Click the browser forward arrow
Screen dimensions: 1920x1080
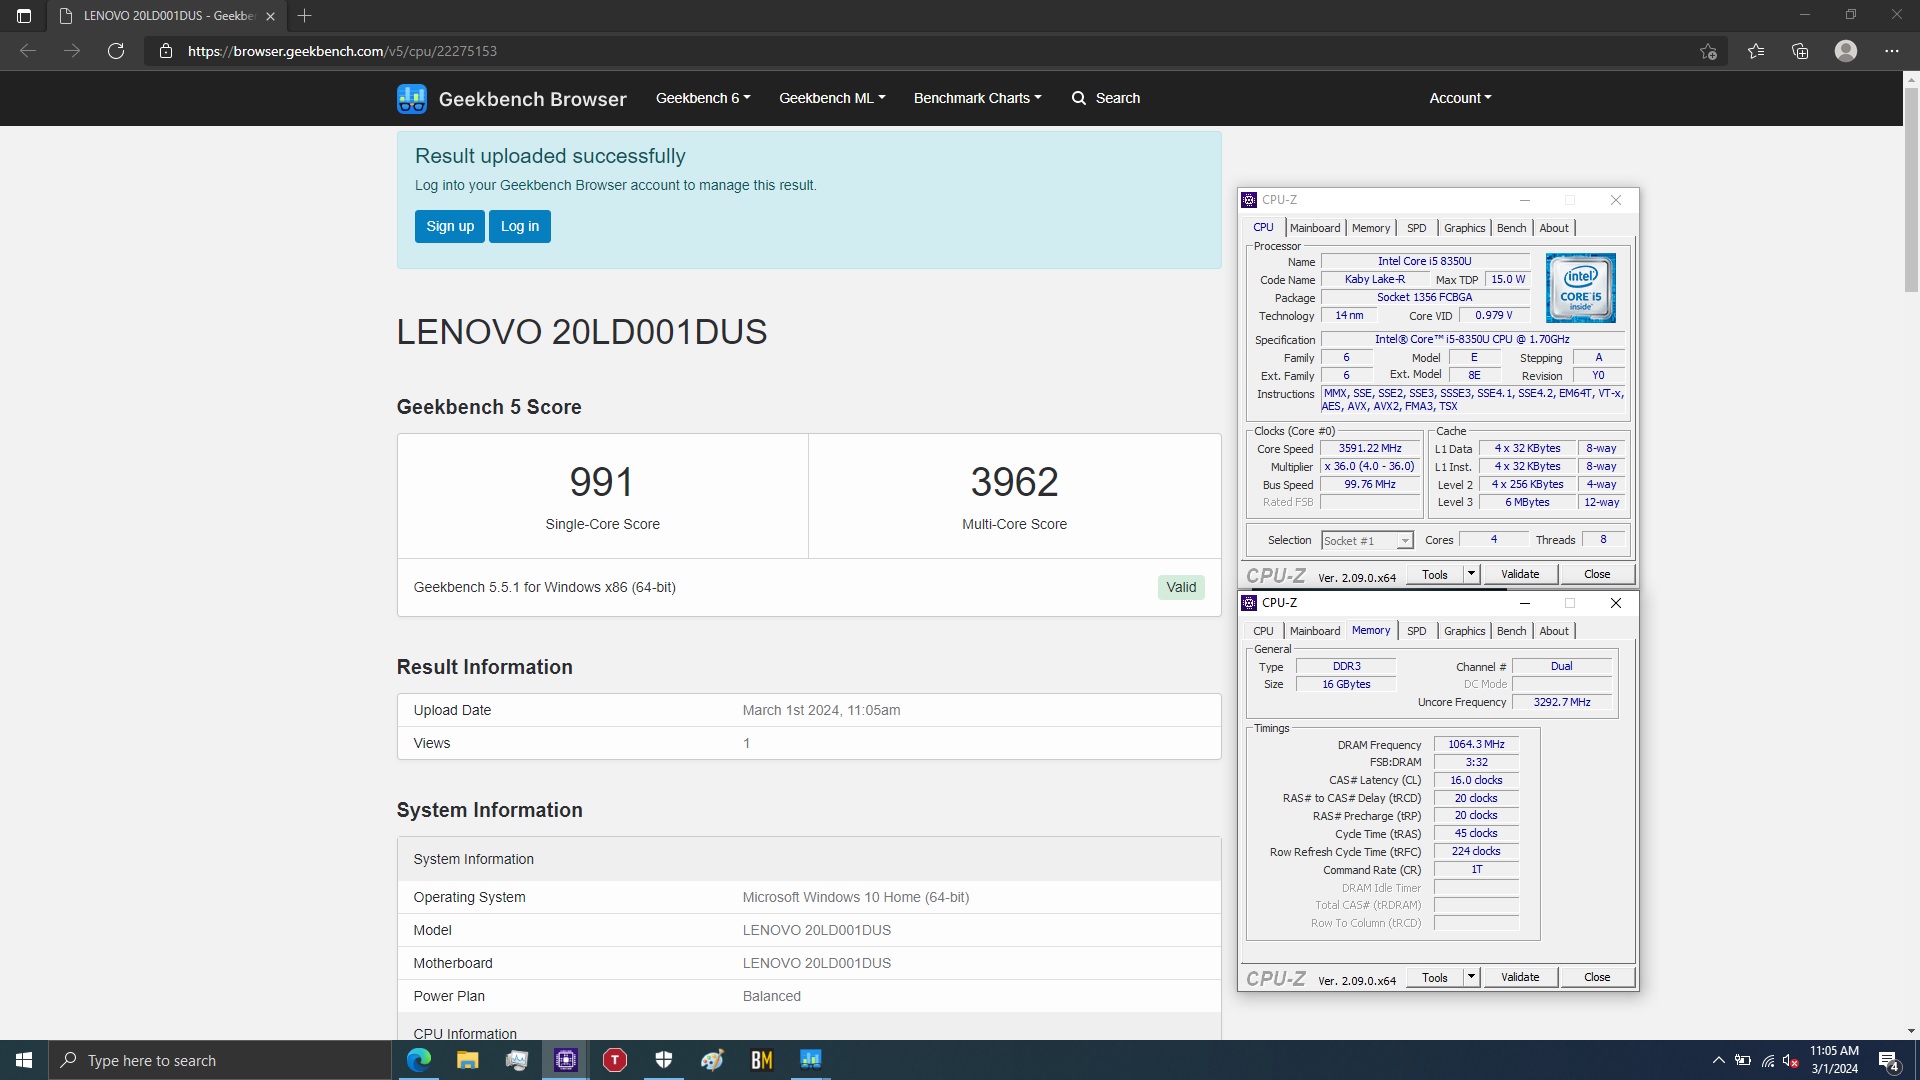72,51
